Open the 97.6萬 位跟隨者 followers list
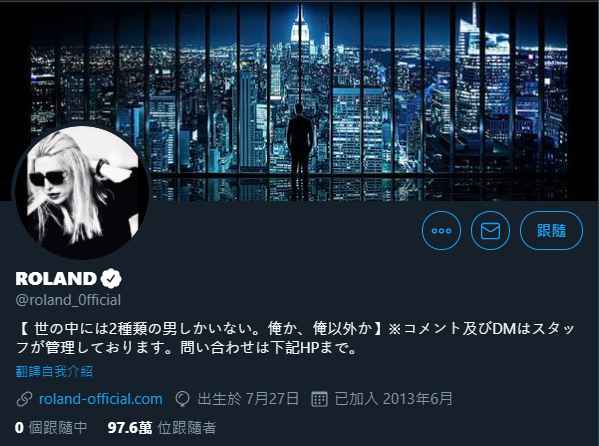 point(162,428)
